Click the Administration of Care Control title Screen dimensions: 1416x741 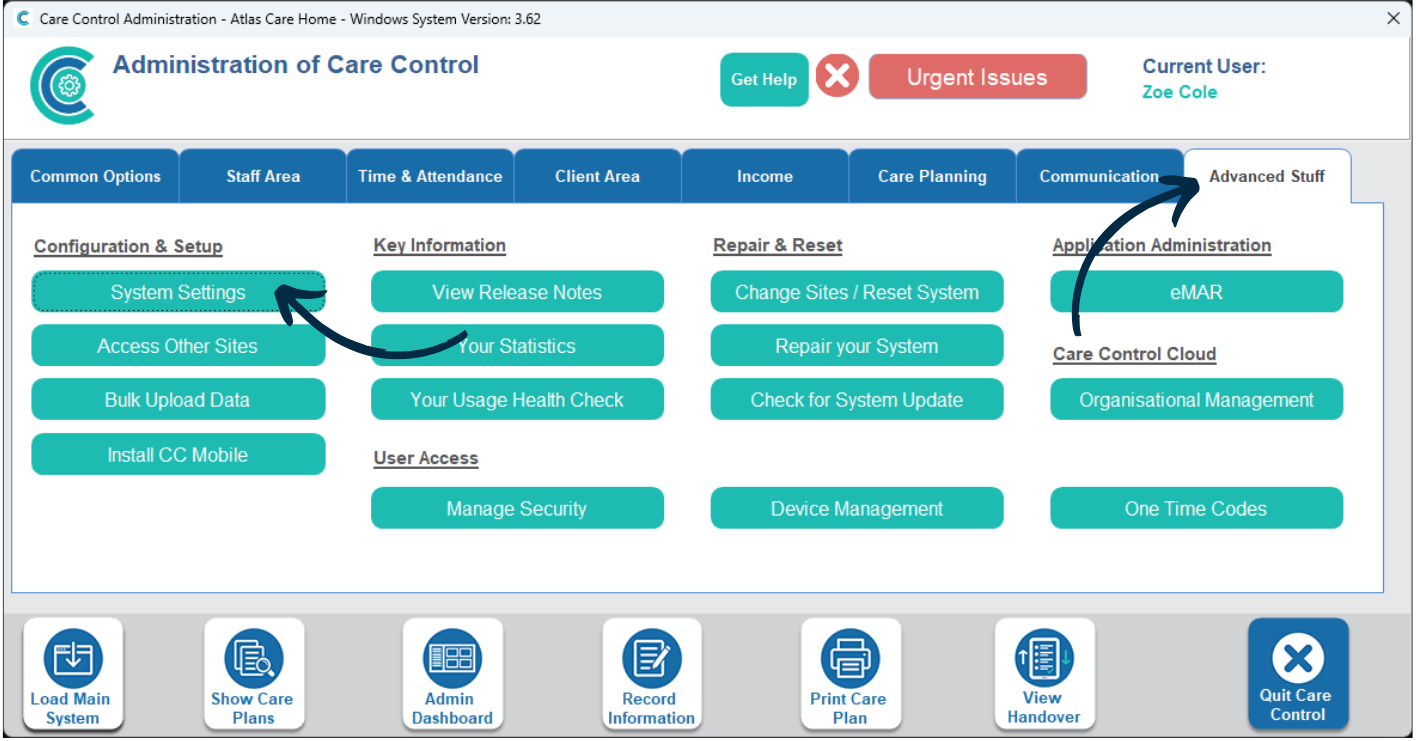[x=296, y=65]
